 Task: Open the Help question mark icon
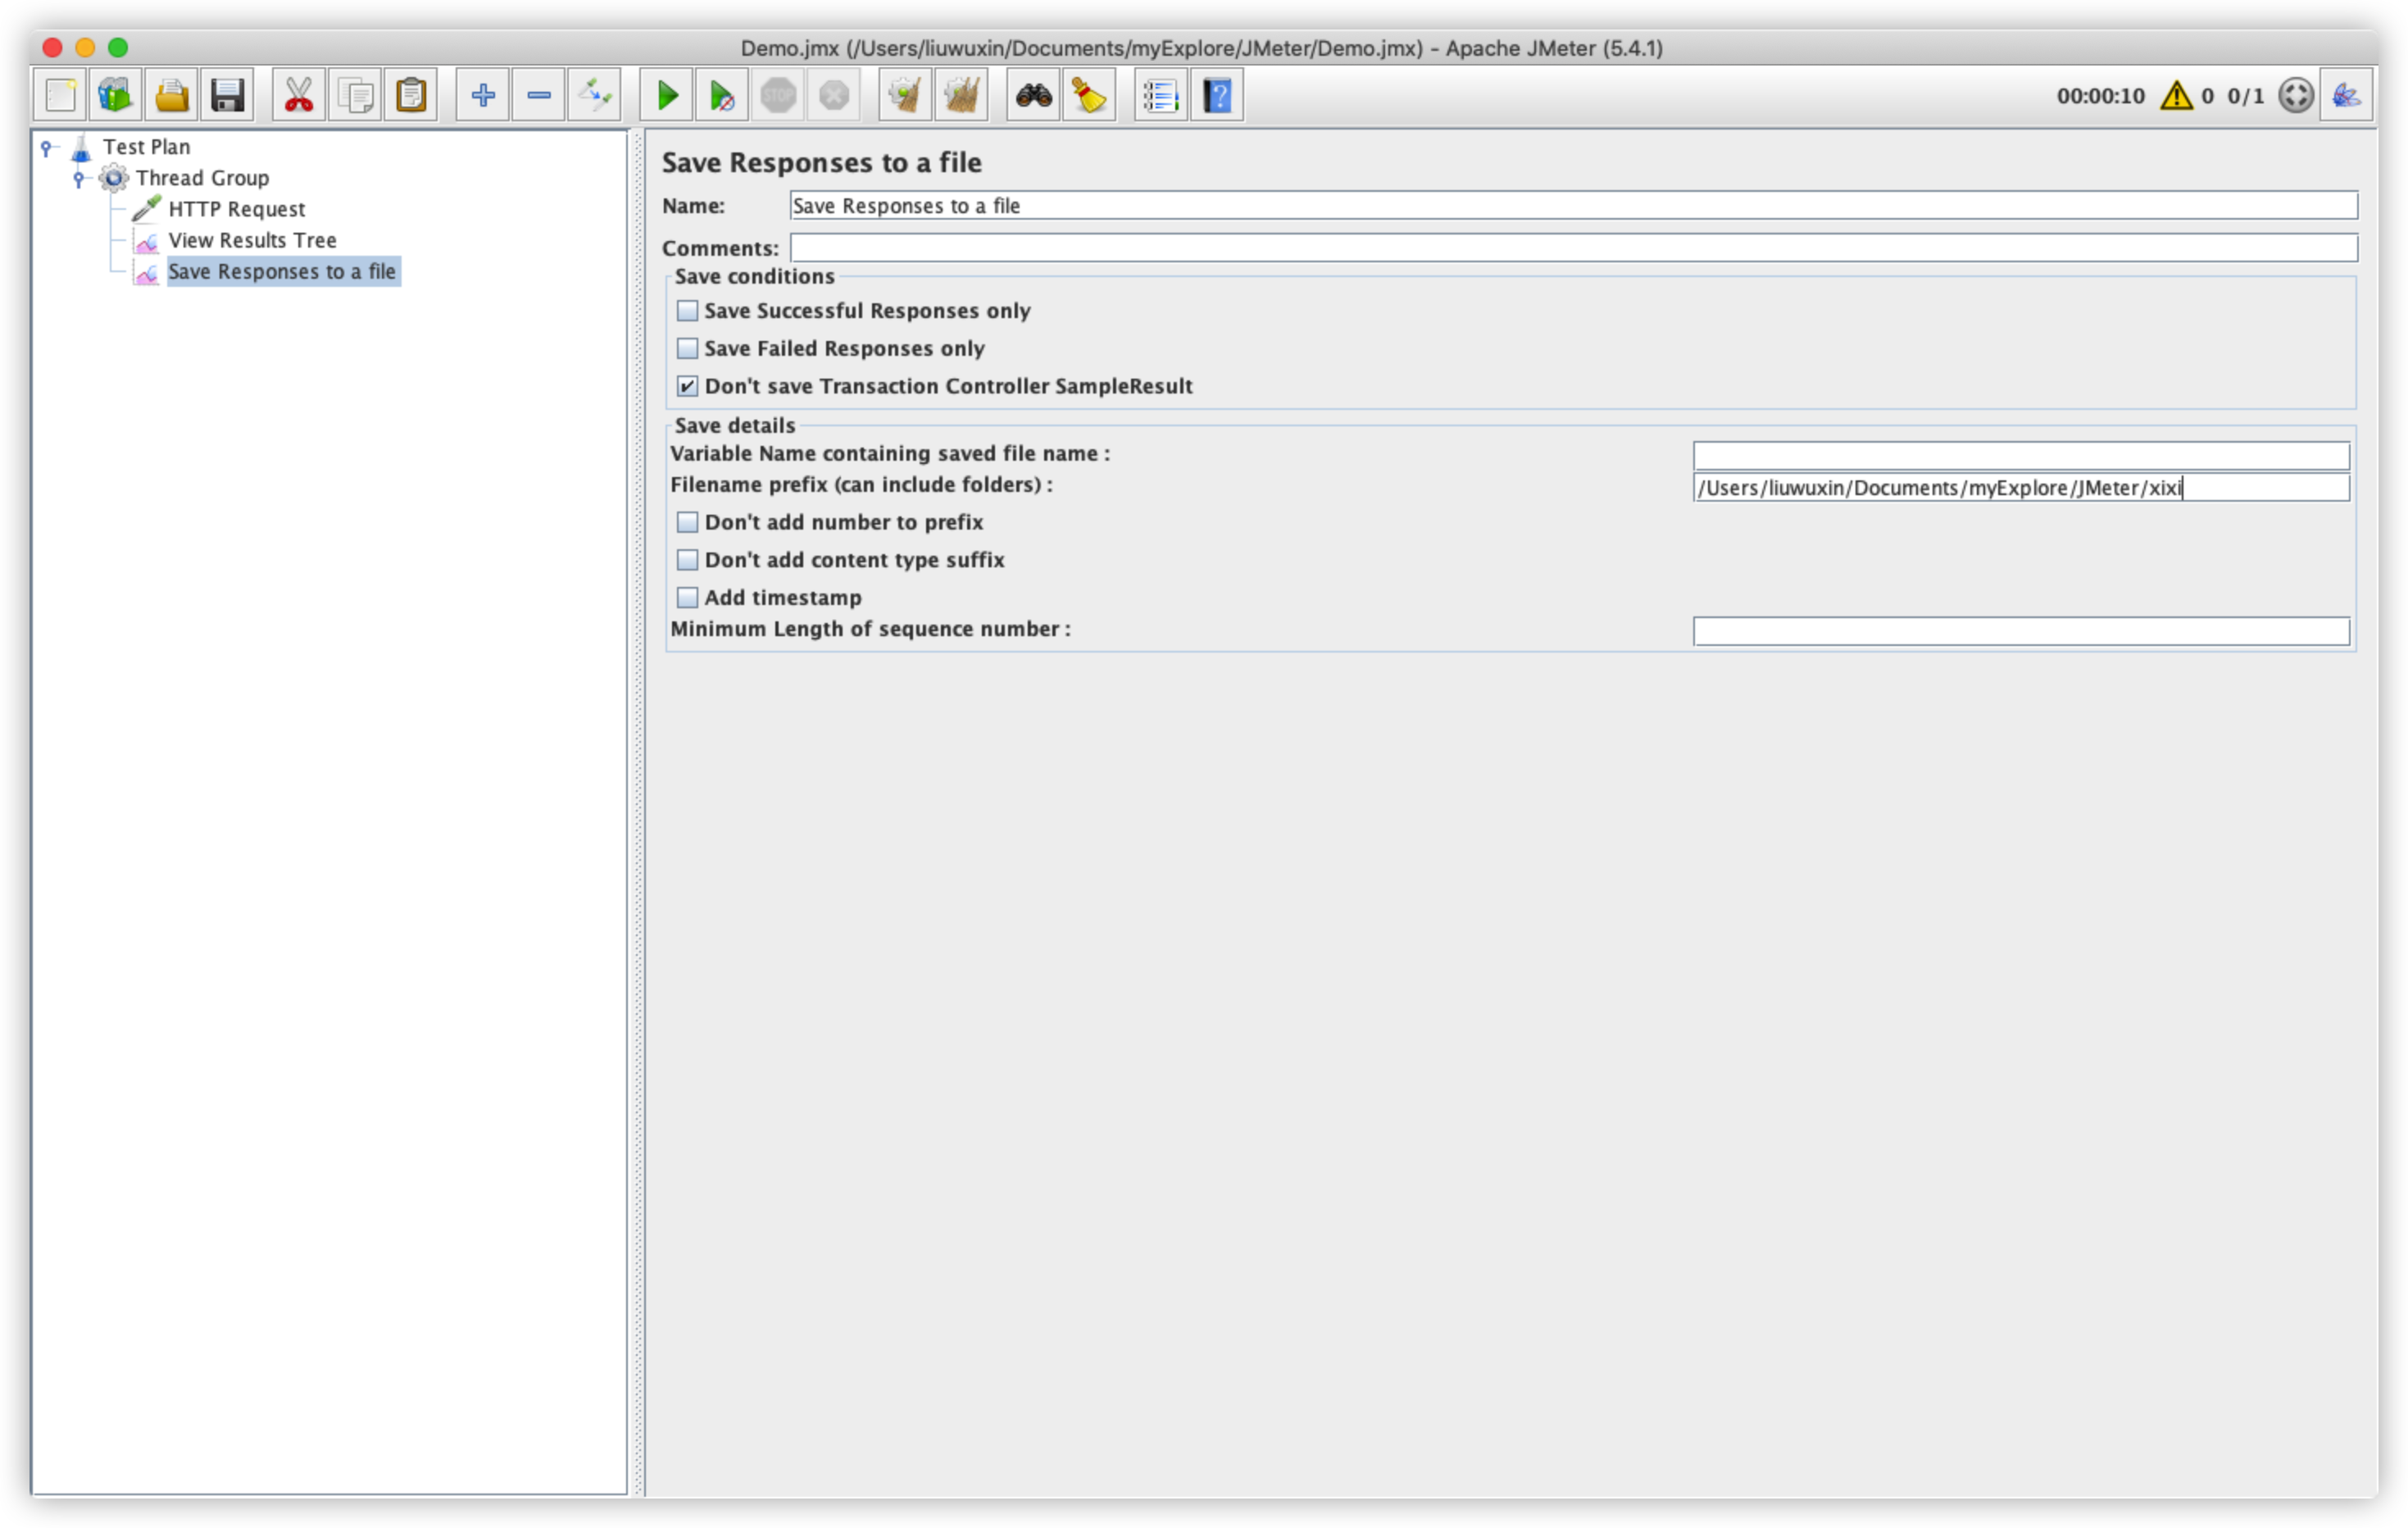tap(1217, 96)
